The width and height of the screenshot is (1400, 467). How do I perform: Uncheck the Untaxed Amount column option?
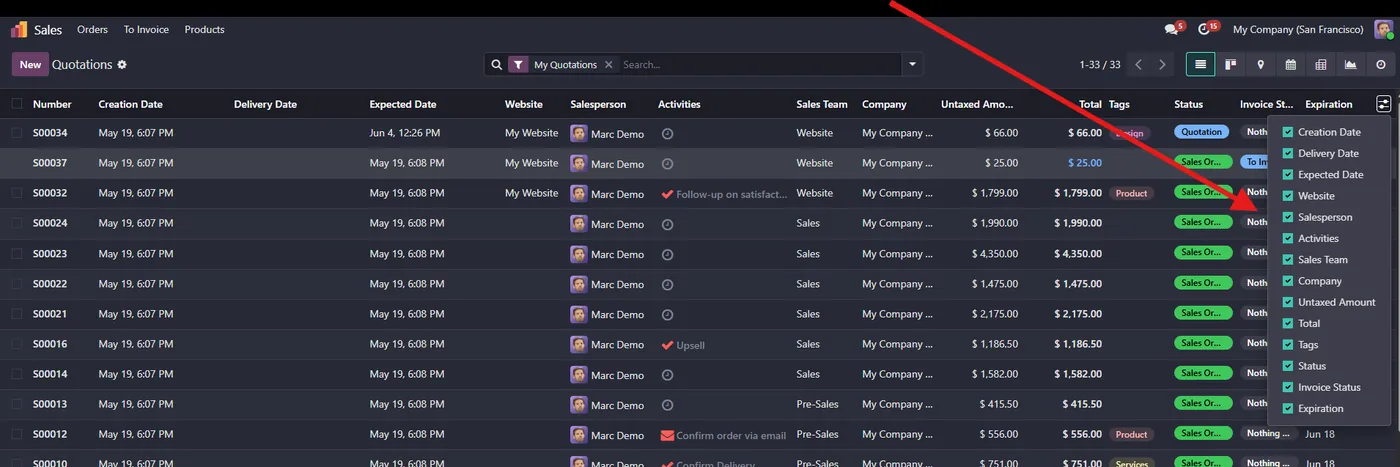pyautogui.click(x=1288, y=302)
